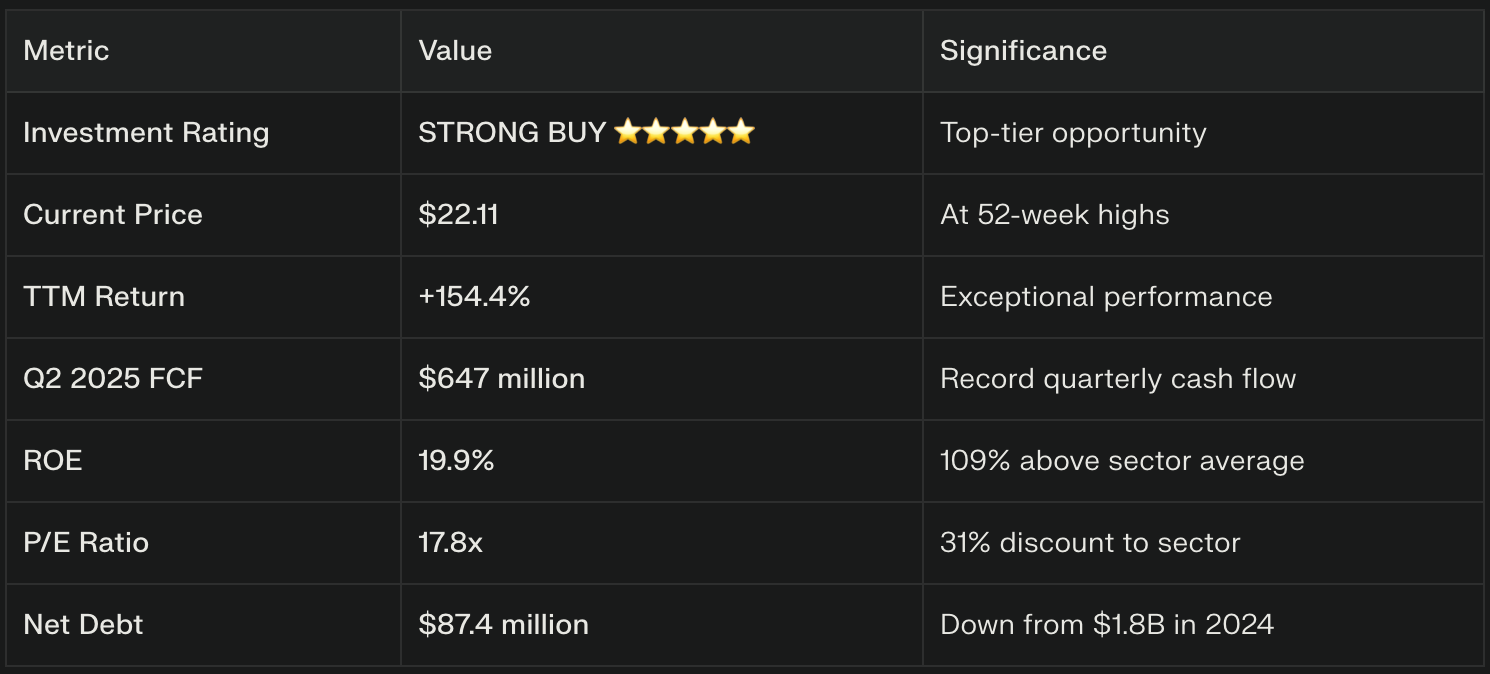Select Record quarterly cash flow text

point(1118,379)
